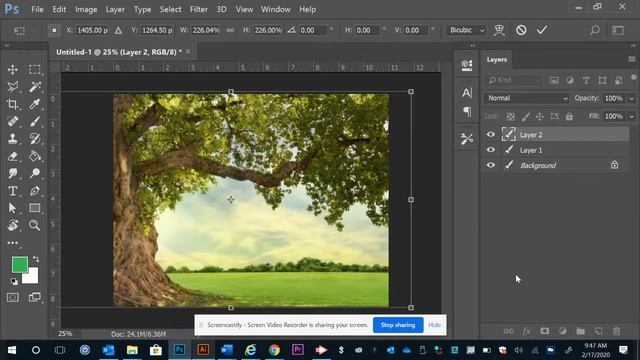Viewport: 640px width, 360px height.
Task: Switch to warp mode icon in options bar
Action: tap(499, 30)
